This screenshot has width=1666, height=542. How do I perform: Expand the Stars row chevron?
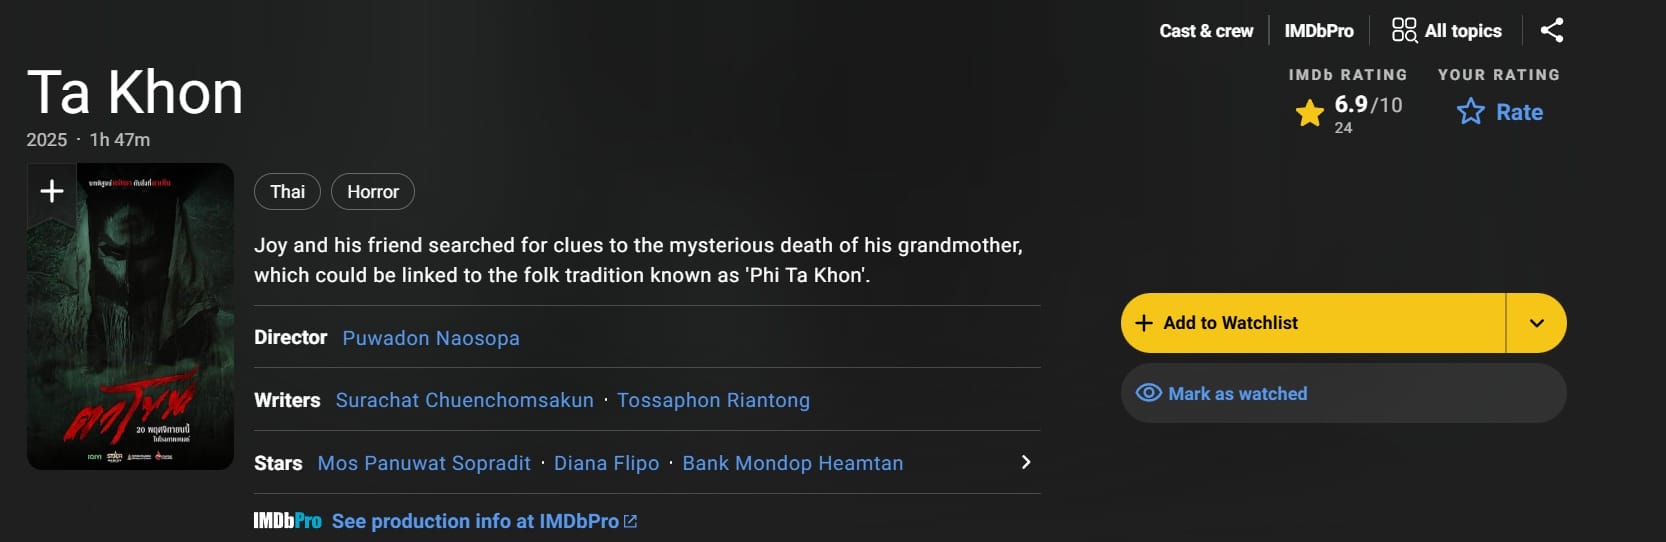(1025, 462)
